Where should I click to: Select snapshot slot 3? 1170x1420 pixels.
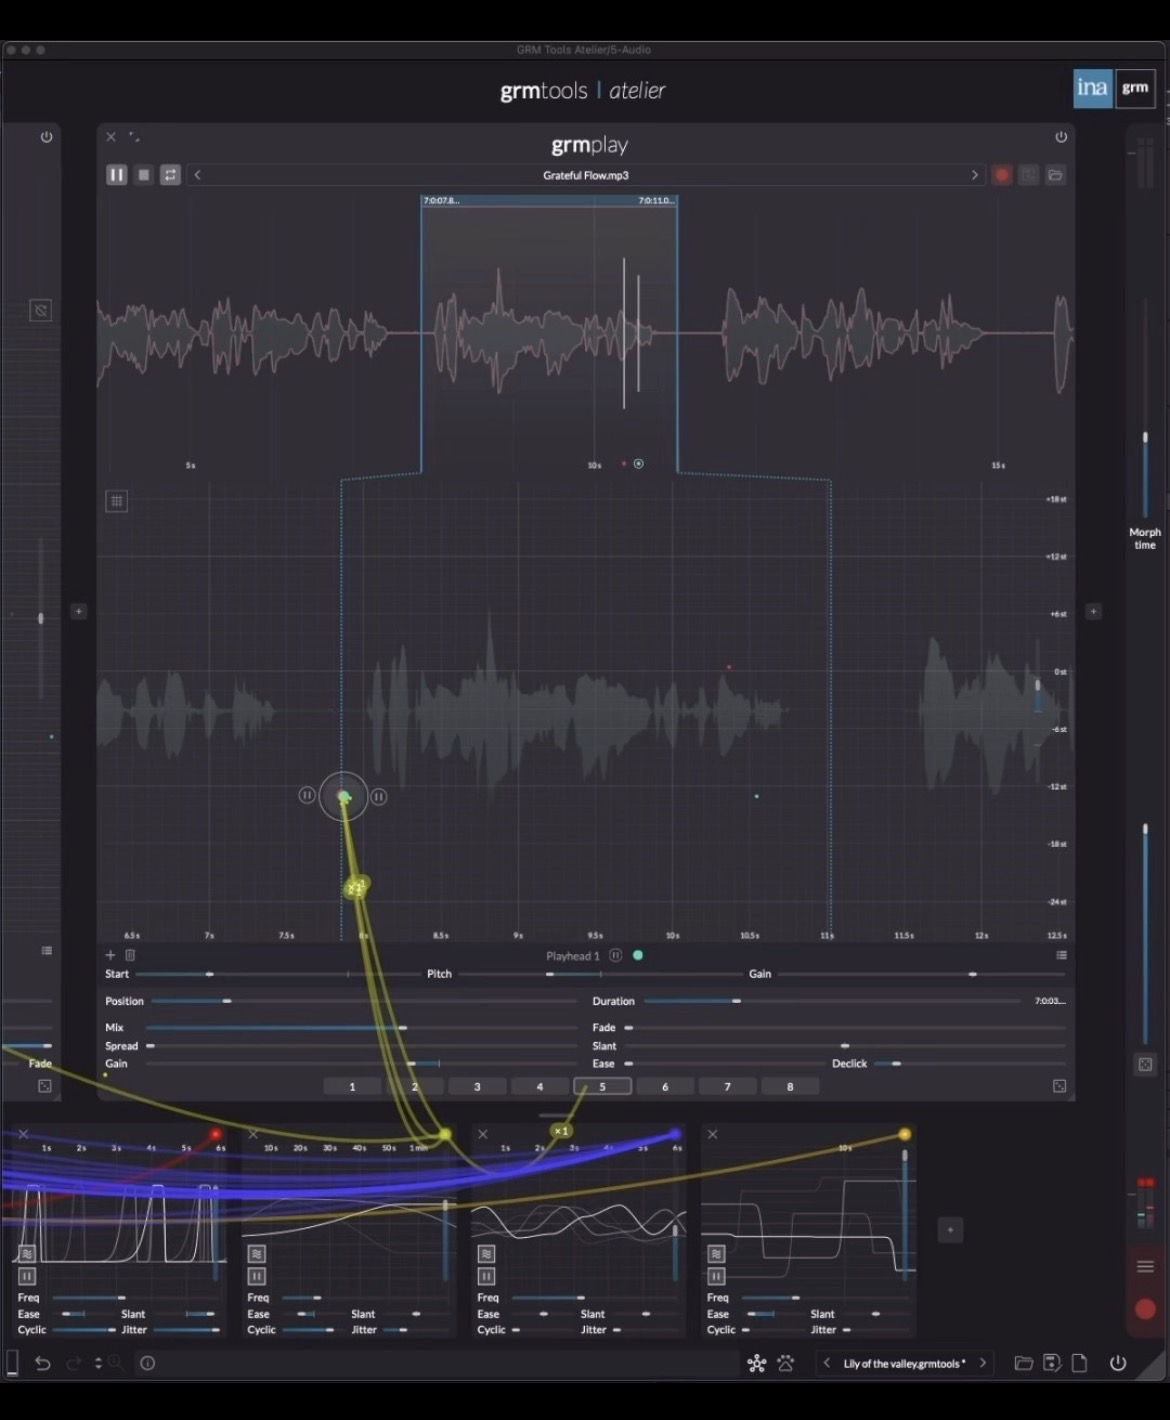477,1086
